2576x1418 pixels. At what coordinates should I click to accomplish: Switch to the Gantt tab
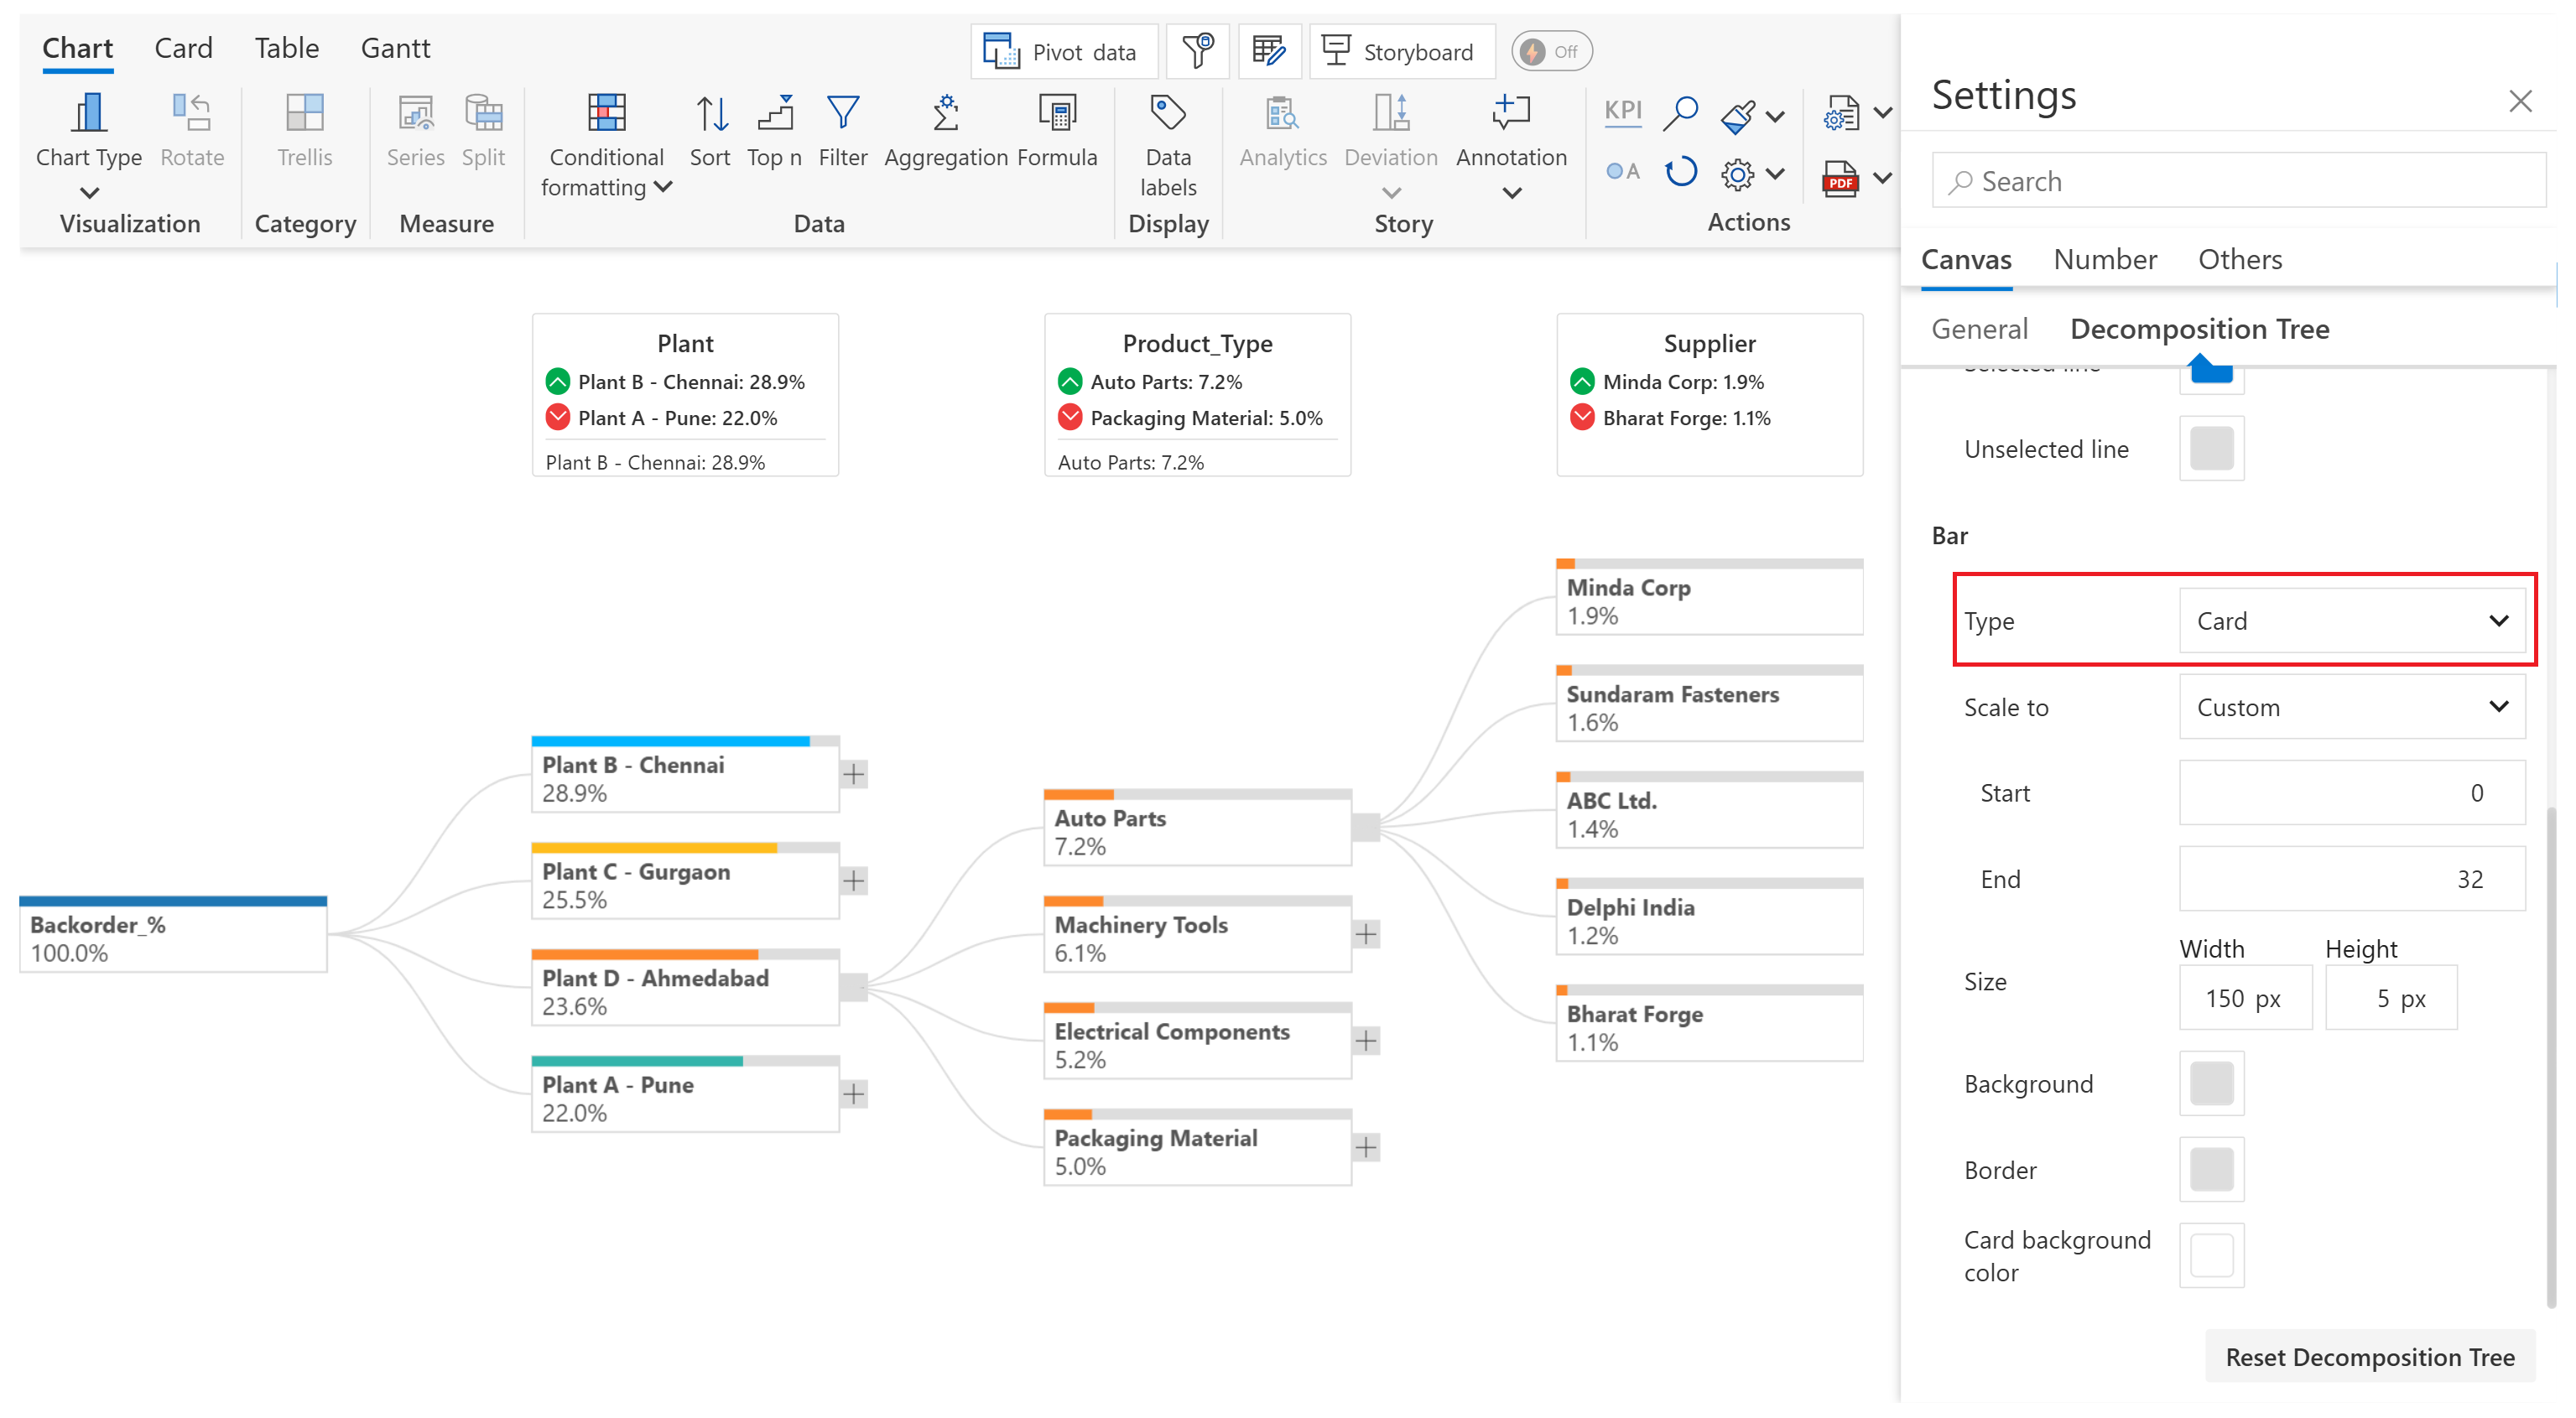395,48
